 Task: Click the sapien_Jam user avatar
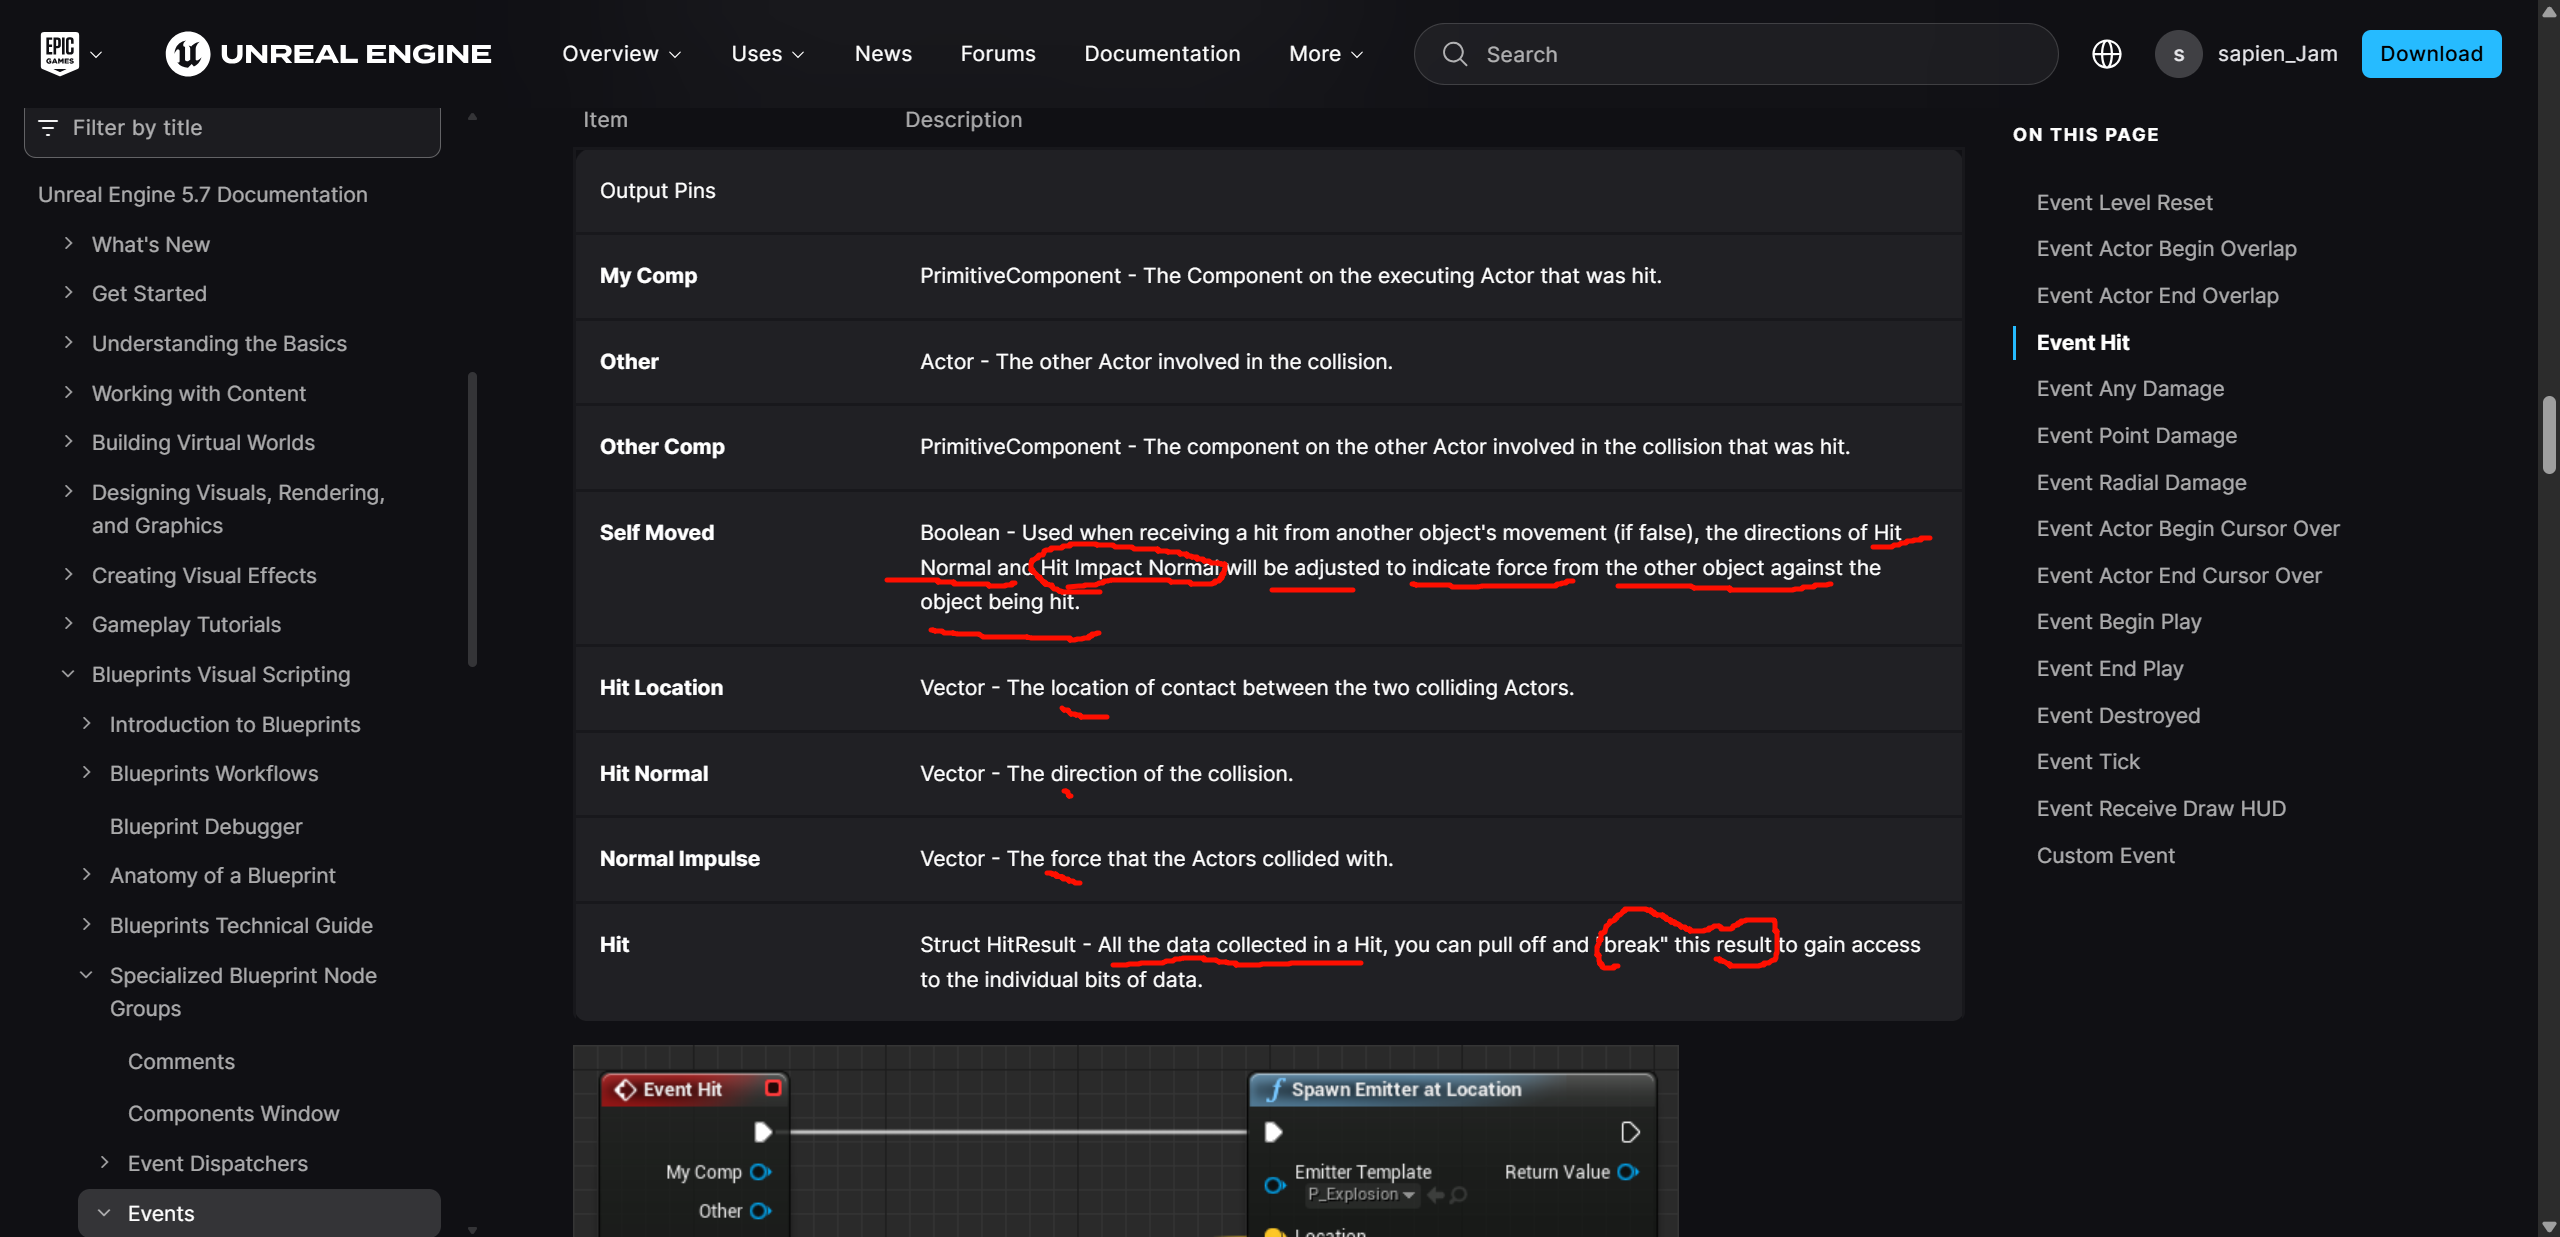click(2178, 54)
